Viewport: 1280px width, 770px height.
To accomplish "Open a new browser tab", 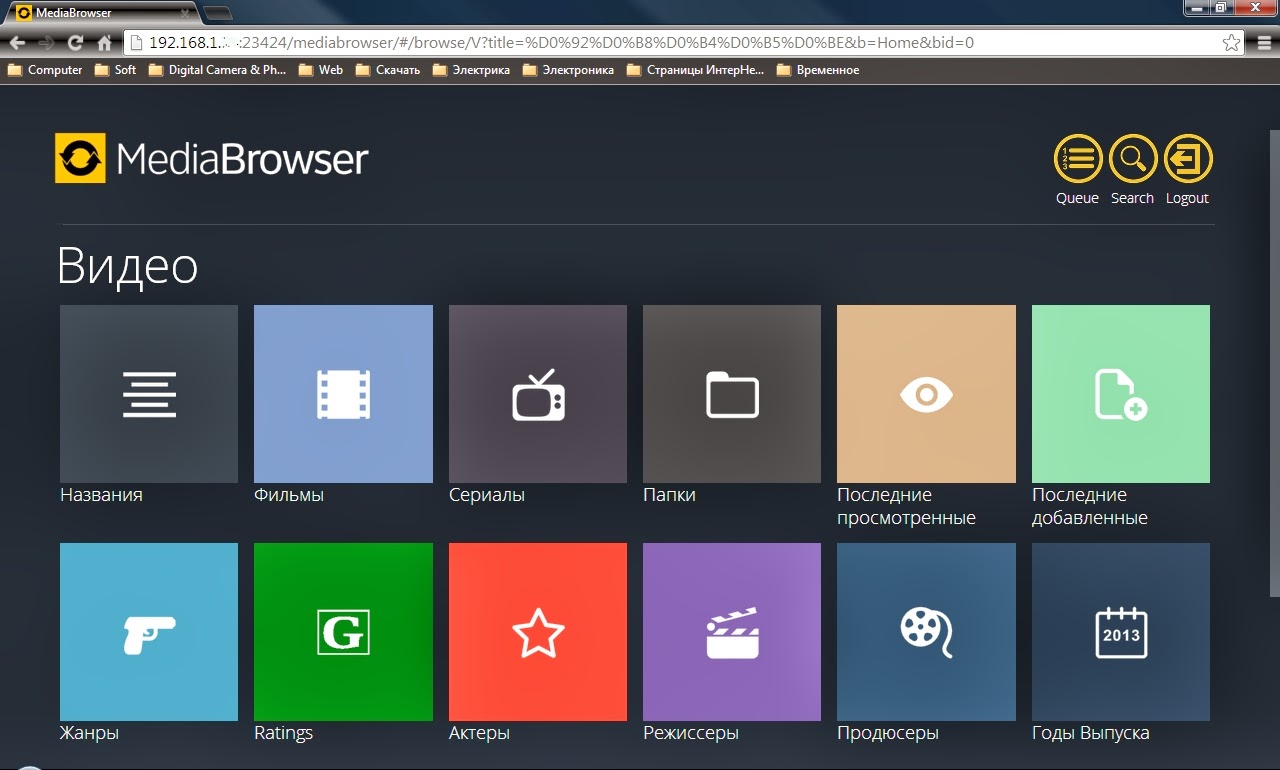I will tap(218, 14).
